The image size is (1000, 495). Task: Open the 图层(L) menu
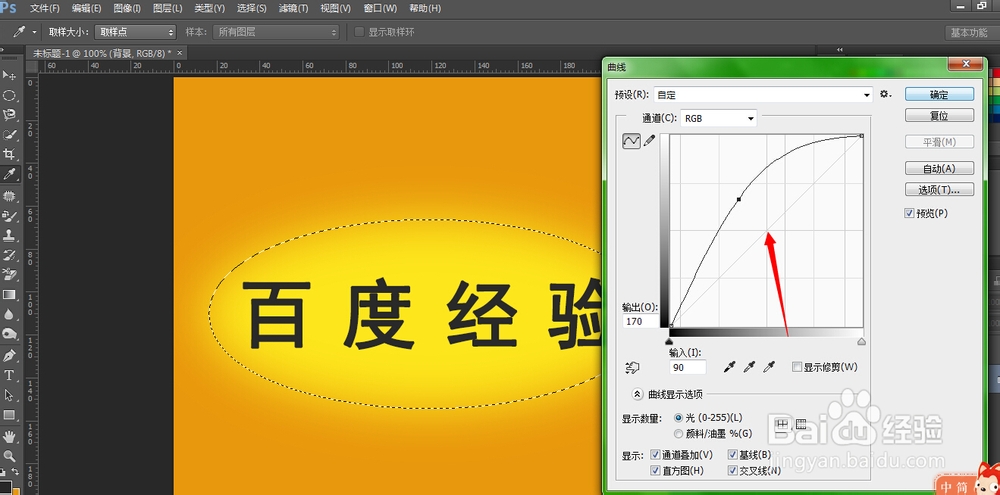click(168, 8)
